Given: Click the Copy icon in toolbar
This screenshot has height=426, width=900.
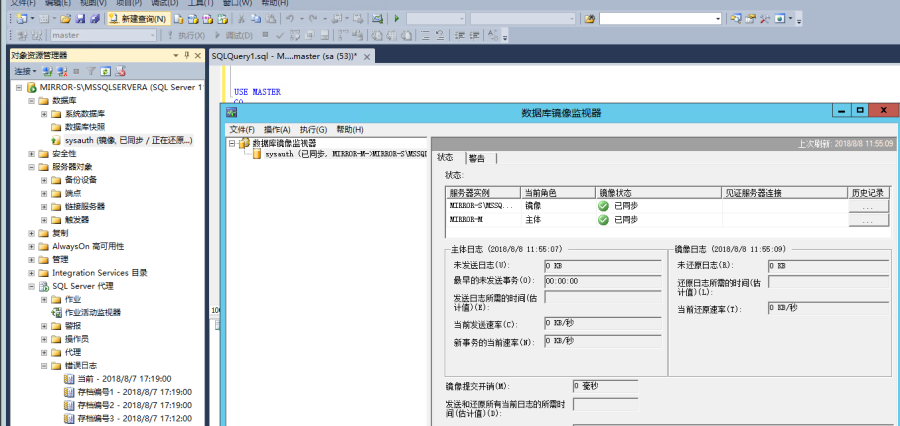Looking at the screenshot, I should coord(255,19).
